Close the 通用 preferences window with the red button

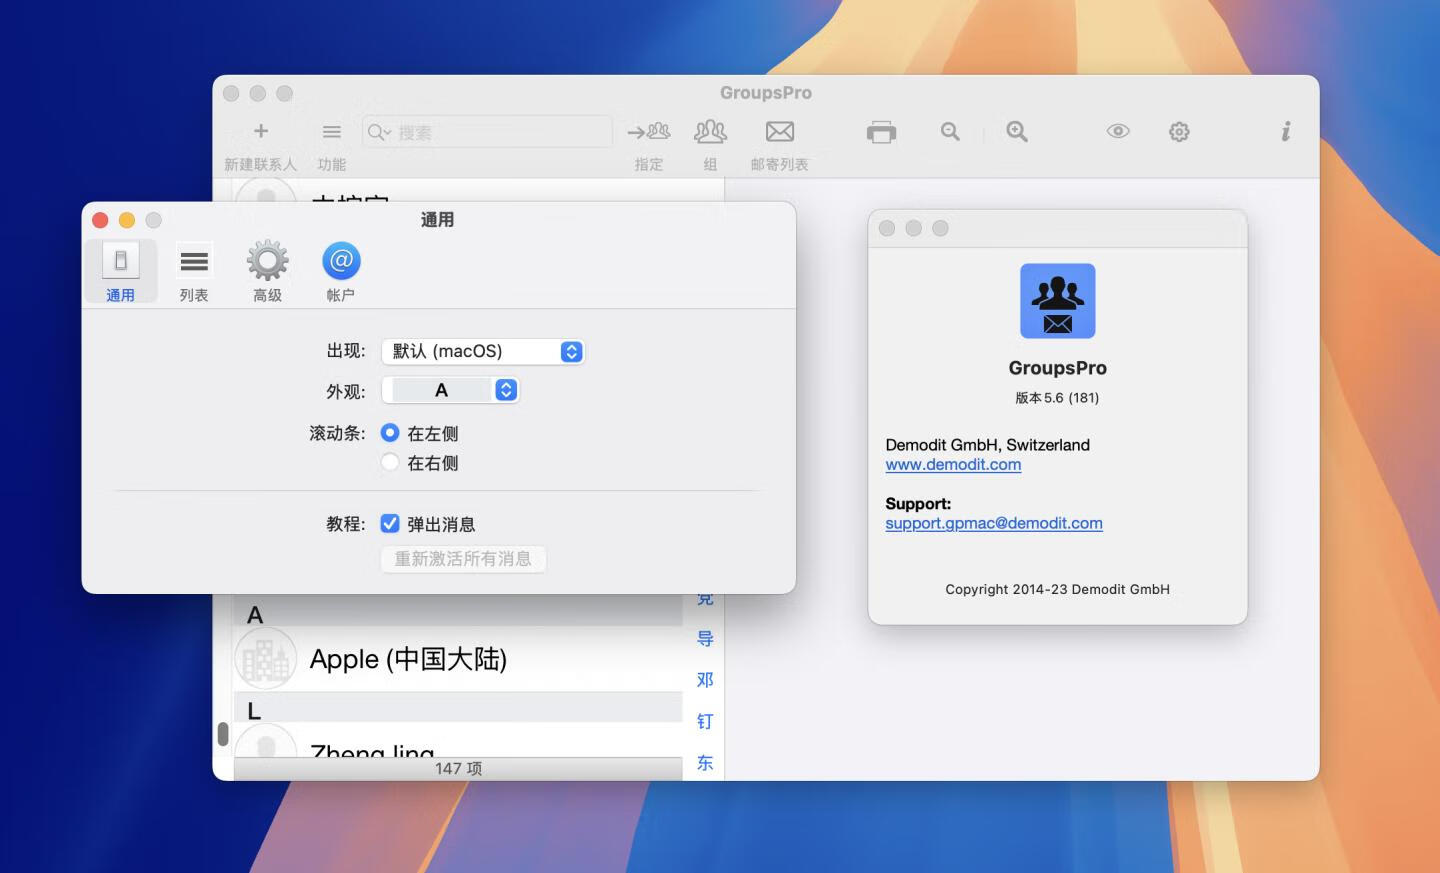pos(100,220)
